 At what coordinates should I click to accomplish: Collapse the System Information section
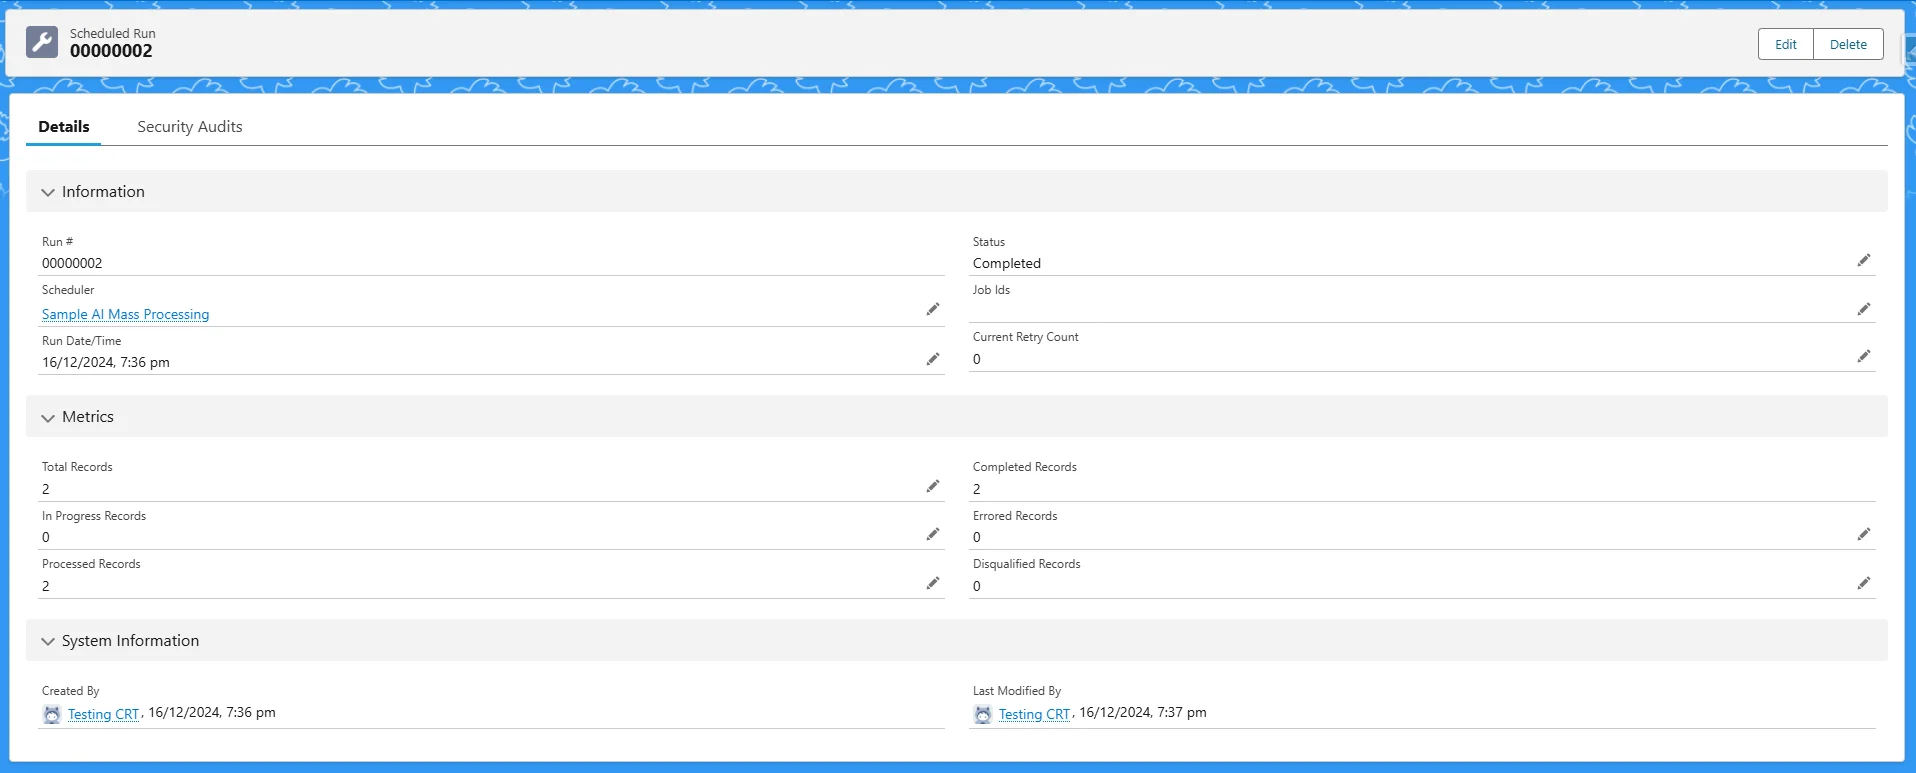coord(48,642)
